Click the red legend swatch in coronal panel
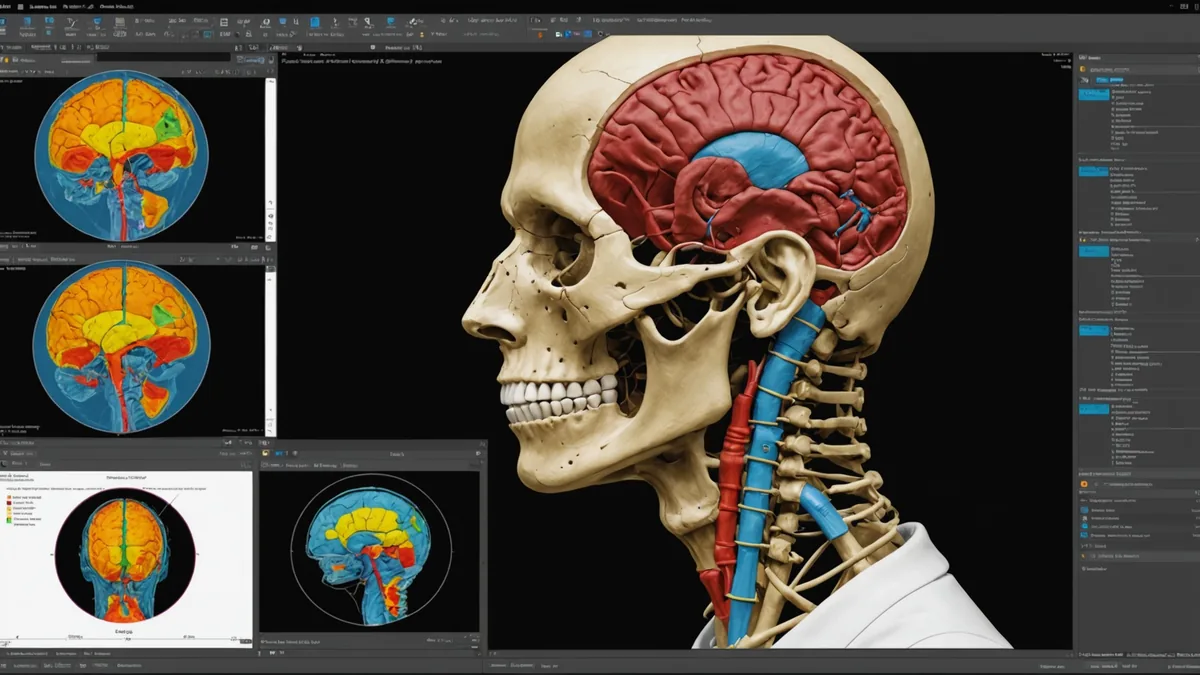Viewport: 1200px width, 675px height. click(8, 503)
